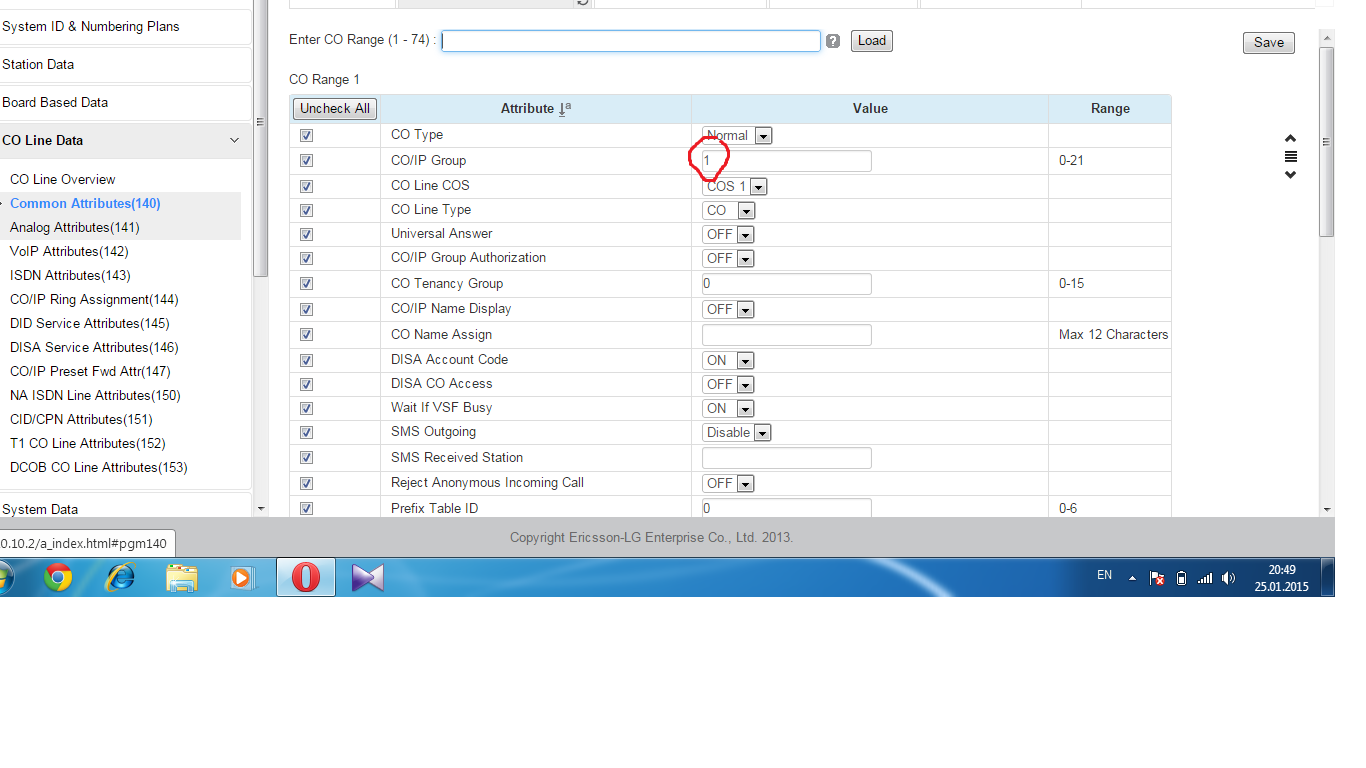Uncheck the CO Type checkbox
The width and height of the screenshot is (1366, 768).
coord(306,136)
